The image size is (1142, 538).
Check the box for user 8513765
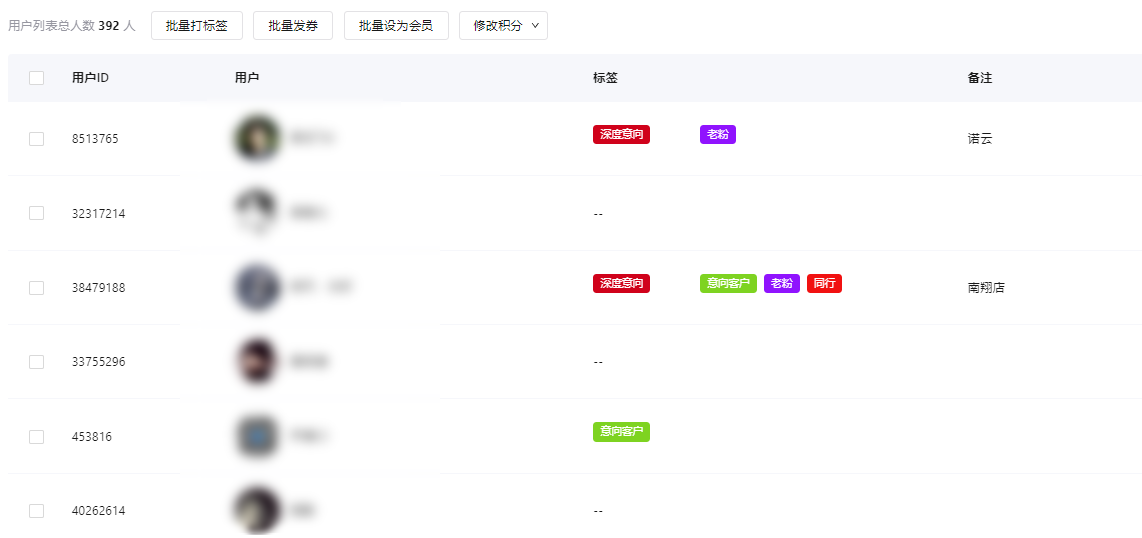point(37,139)
